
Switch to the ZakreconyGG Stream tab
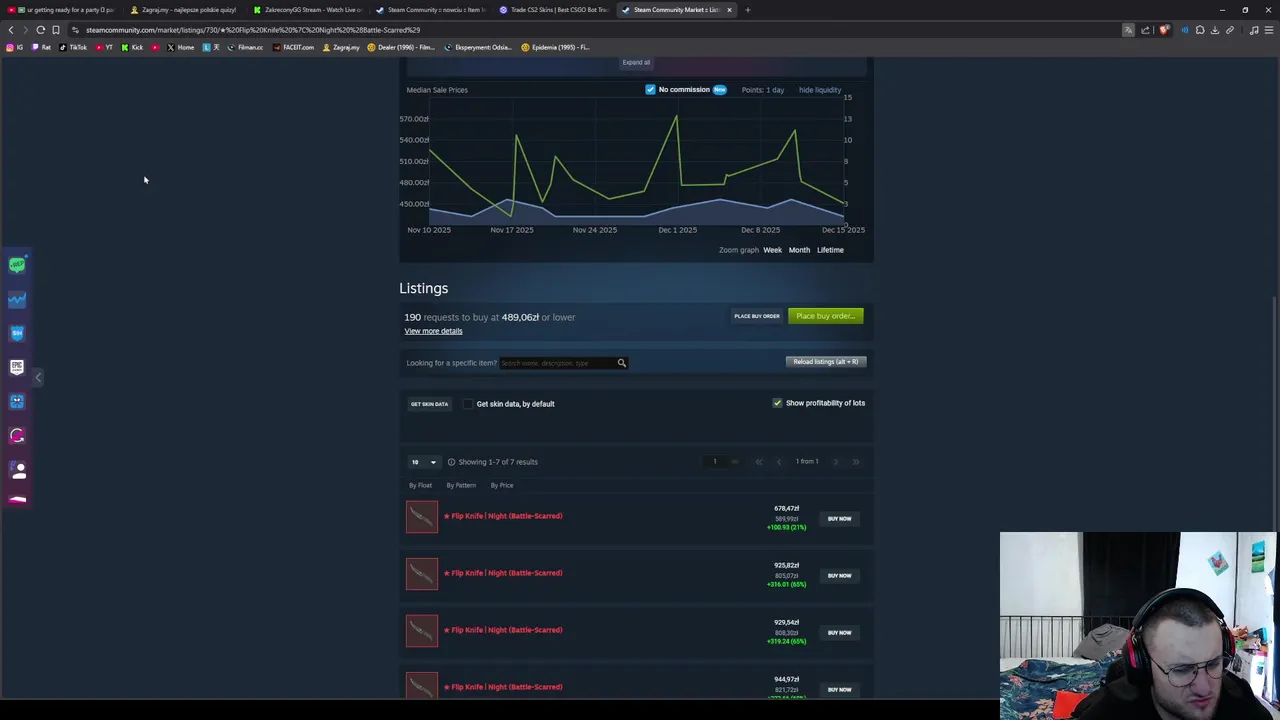point(308,10)
